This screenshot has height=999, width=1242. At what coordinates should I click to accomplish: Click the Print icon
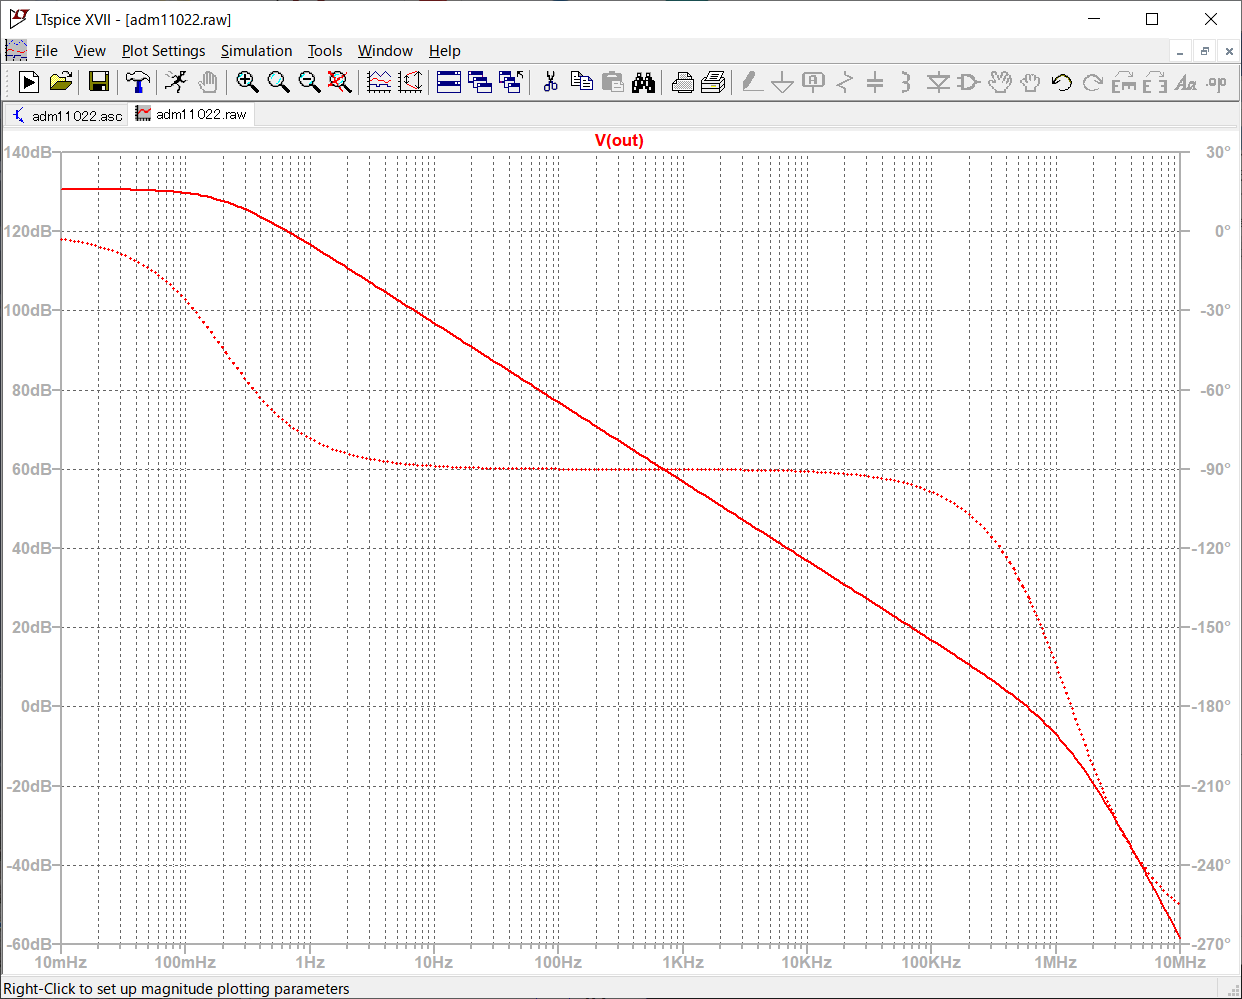pyautogui.click(x=713, y=82)
